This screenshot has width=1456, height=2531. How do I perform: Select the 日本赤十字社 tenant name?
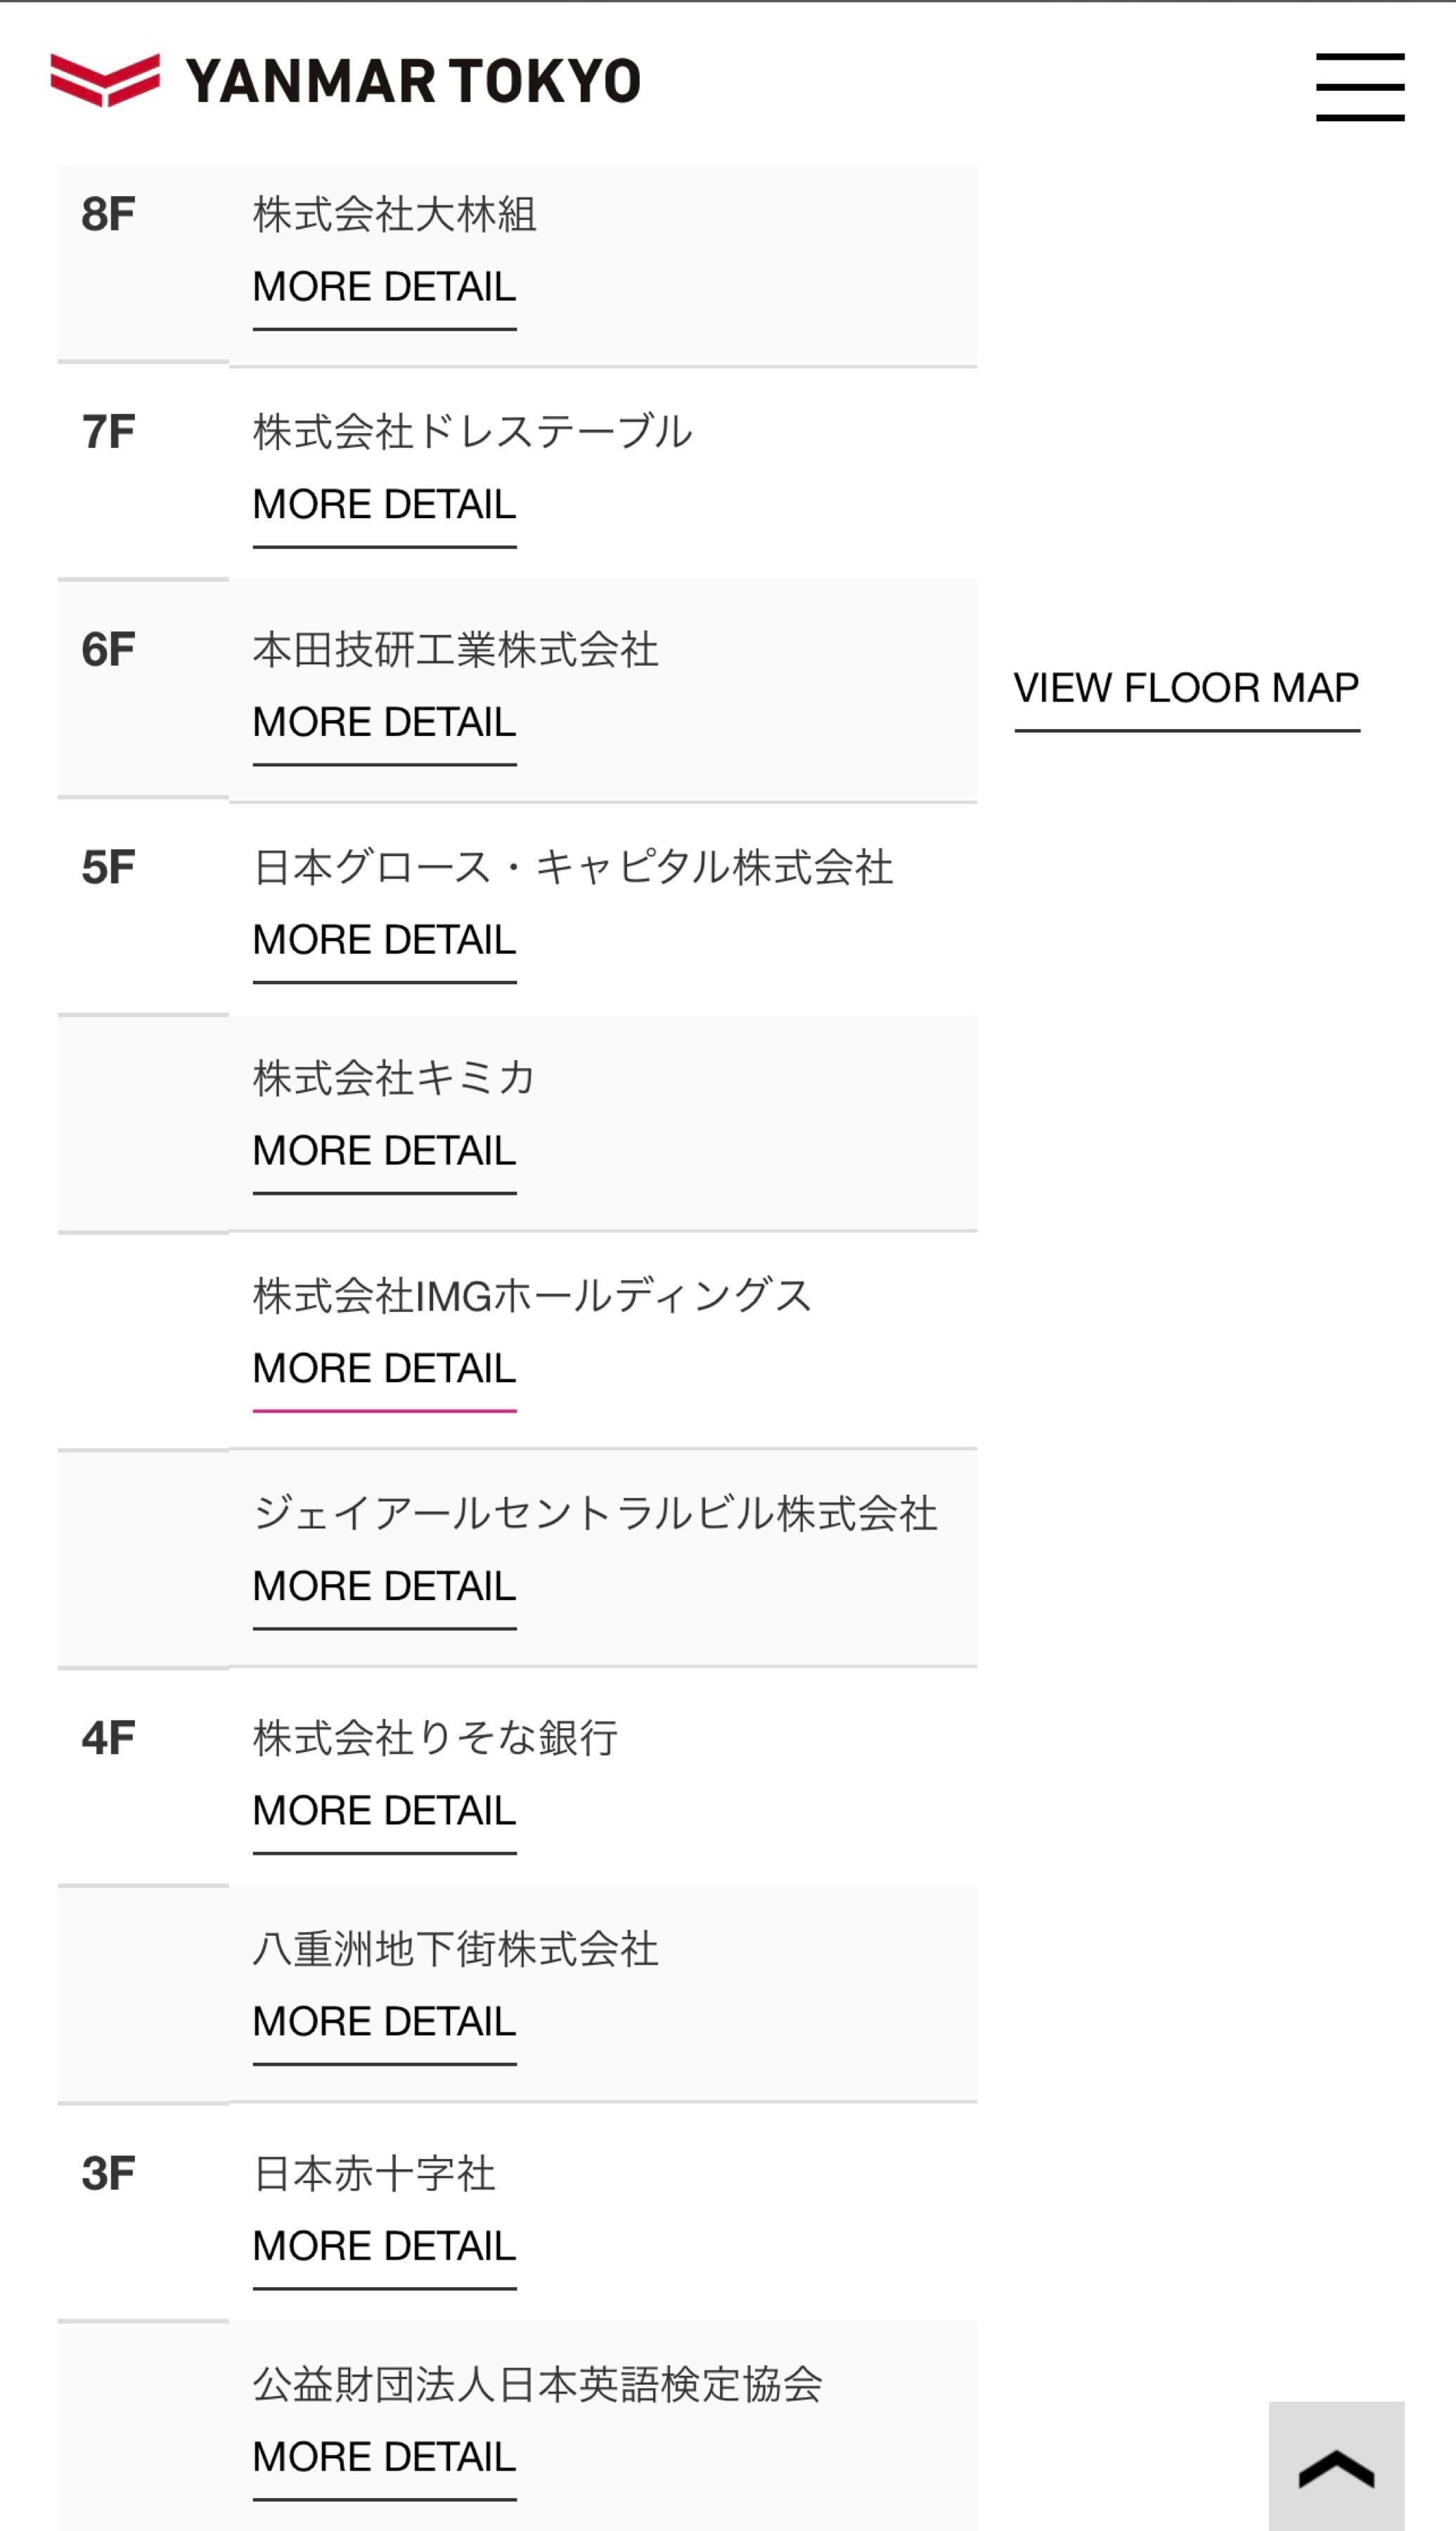click(x=374, y=2174)
